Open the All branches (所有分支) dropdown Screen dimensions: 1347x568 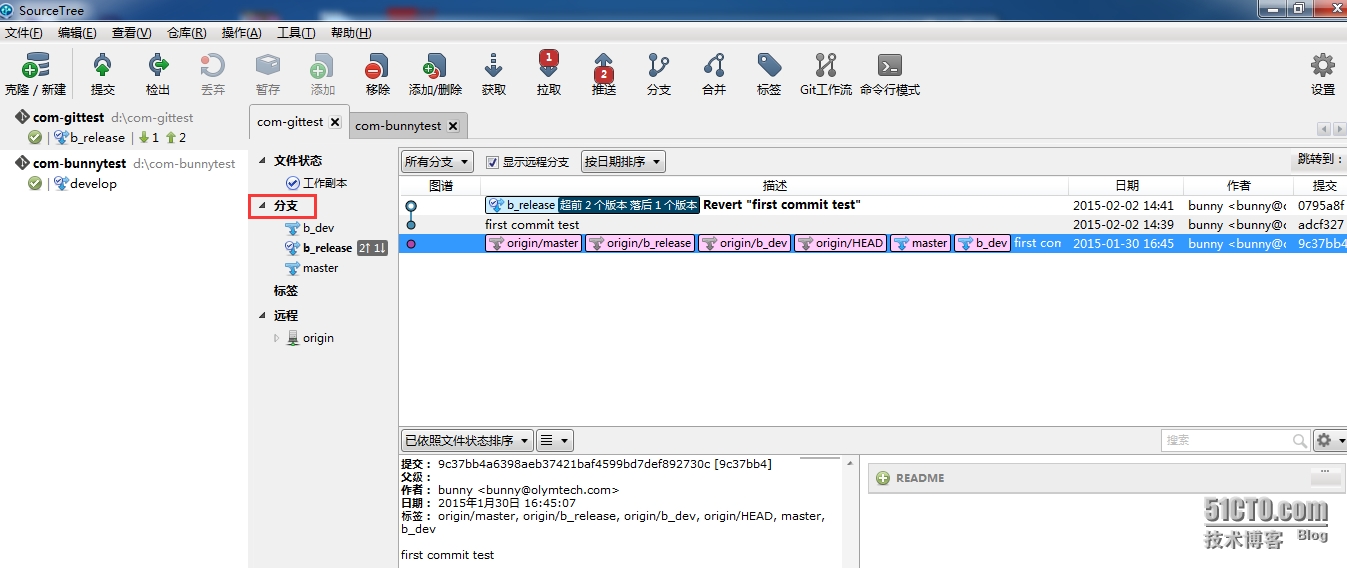point(437,162)
